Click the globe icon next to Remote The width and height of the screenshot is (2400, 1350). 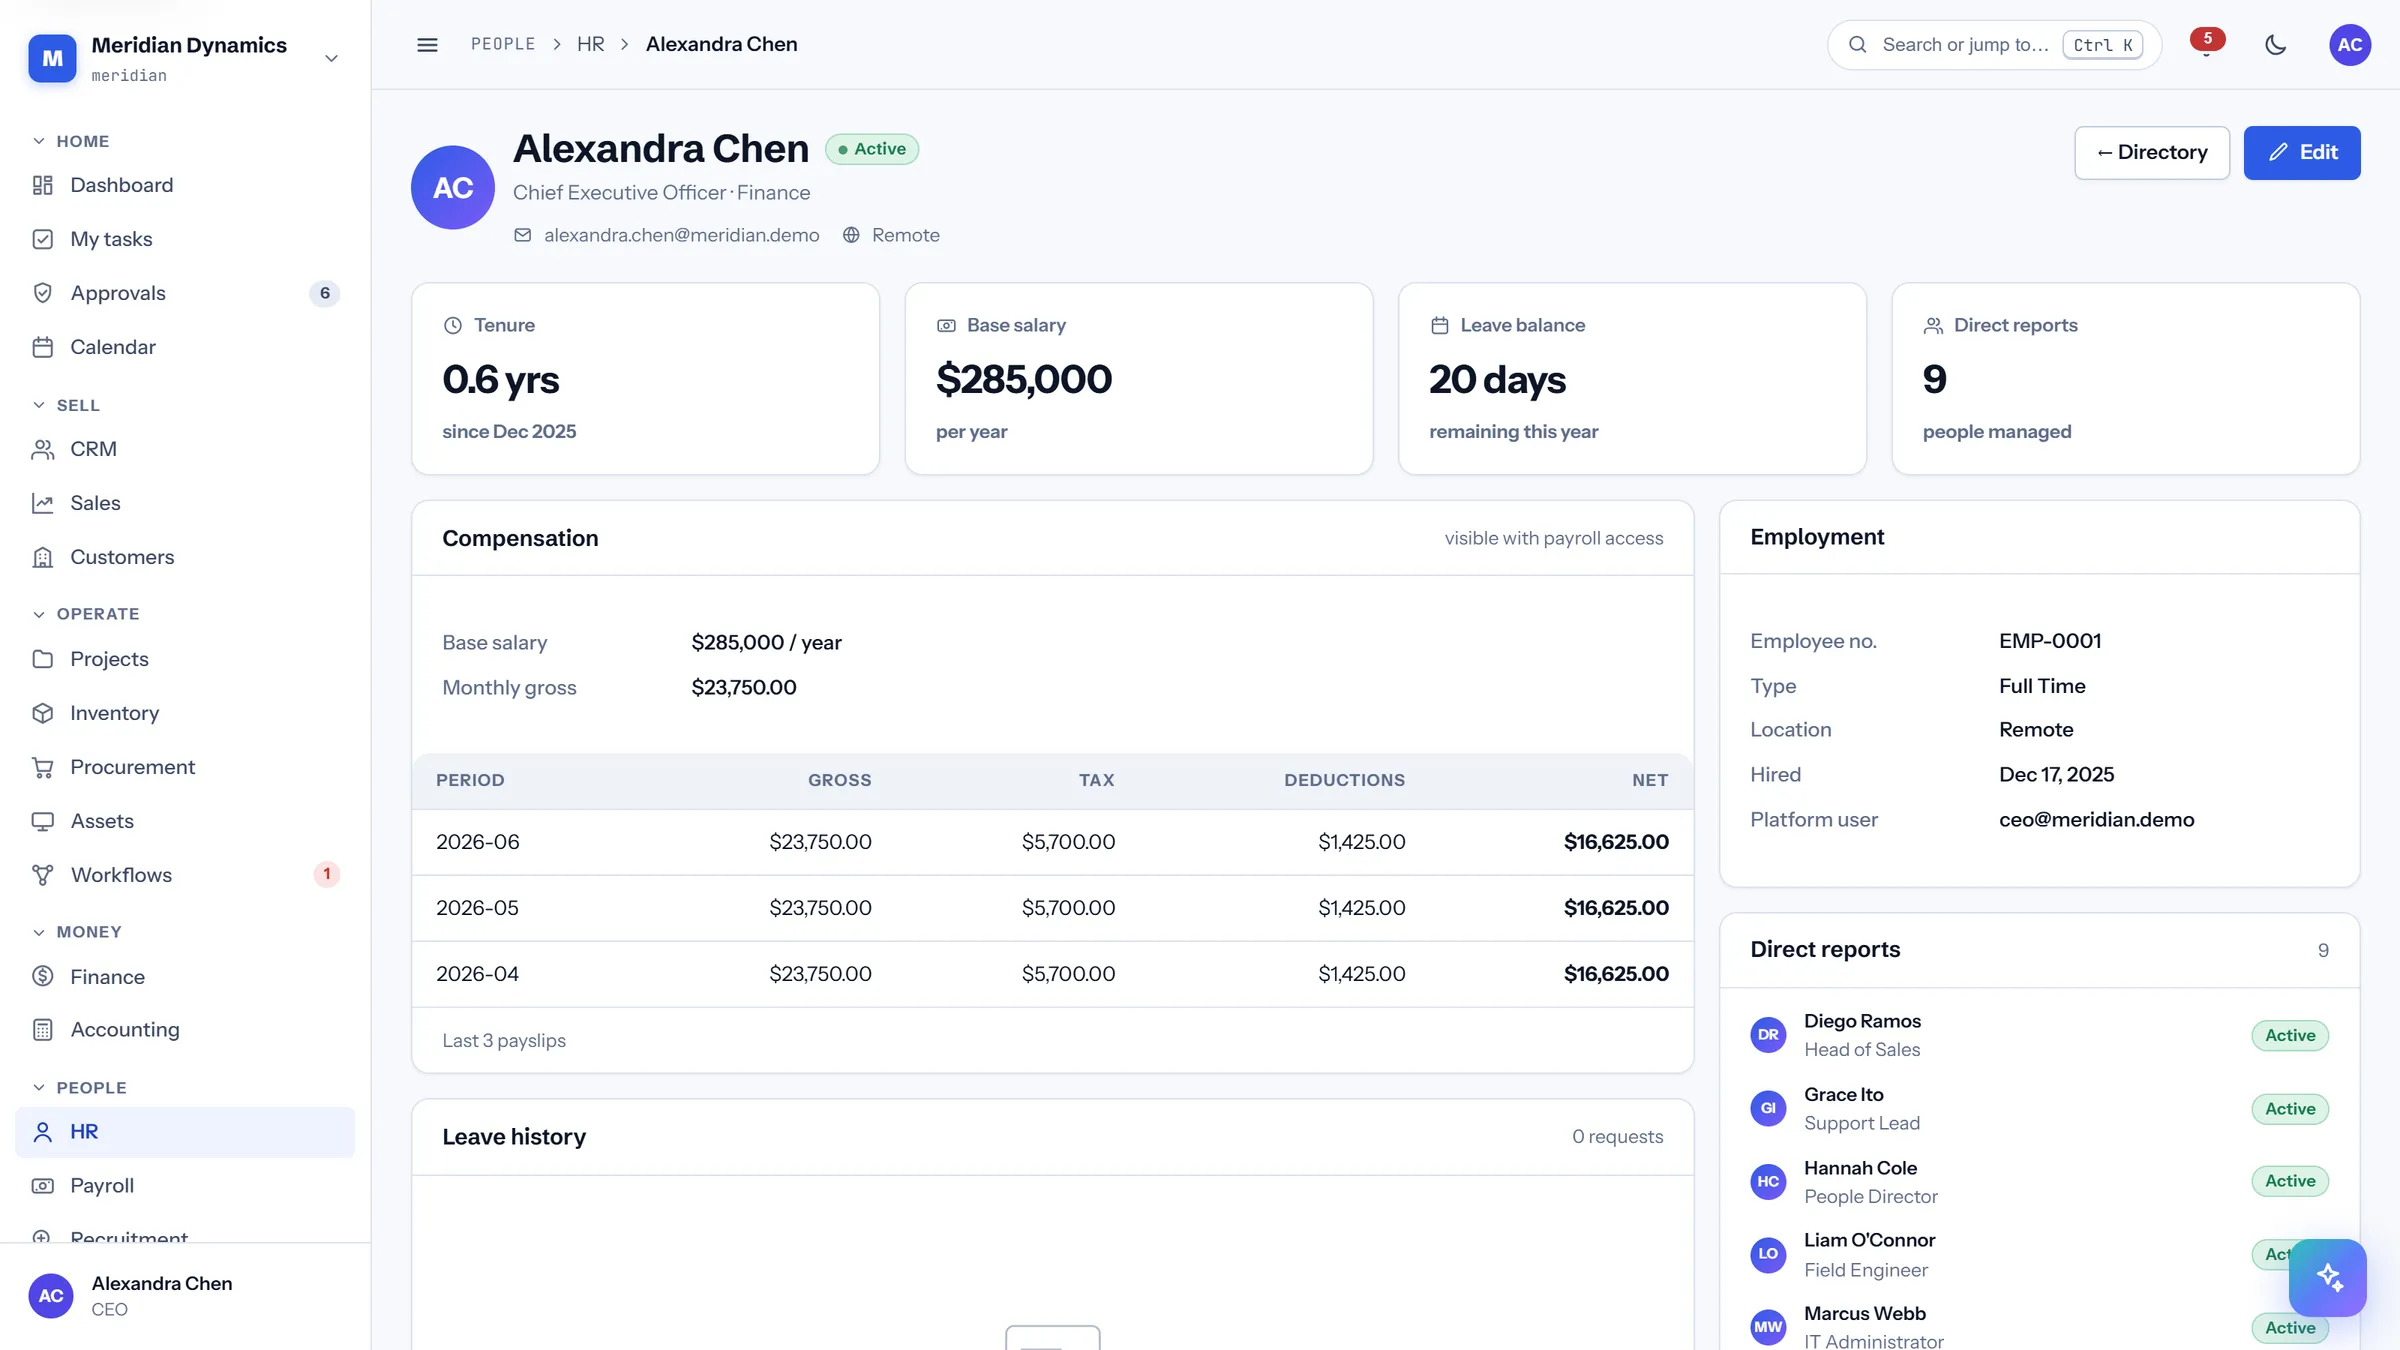[851, 235]
